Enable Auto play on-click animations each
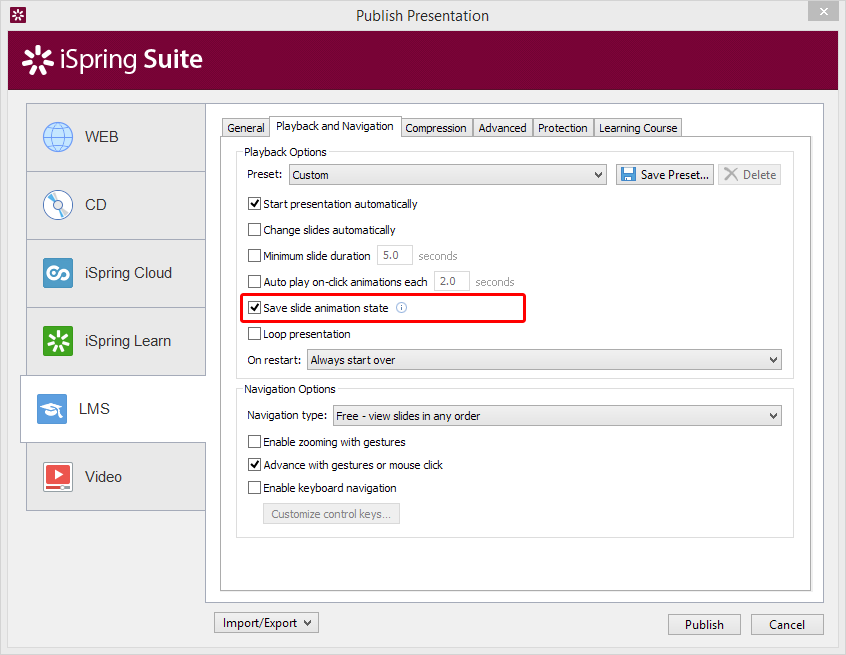 (x=254, y=282)
